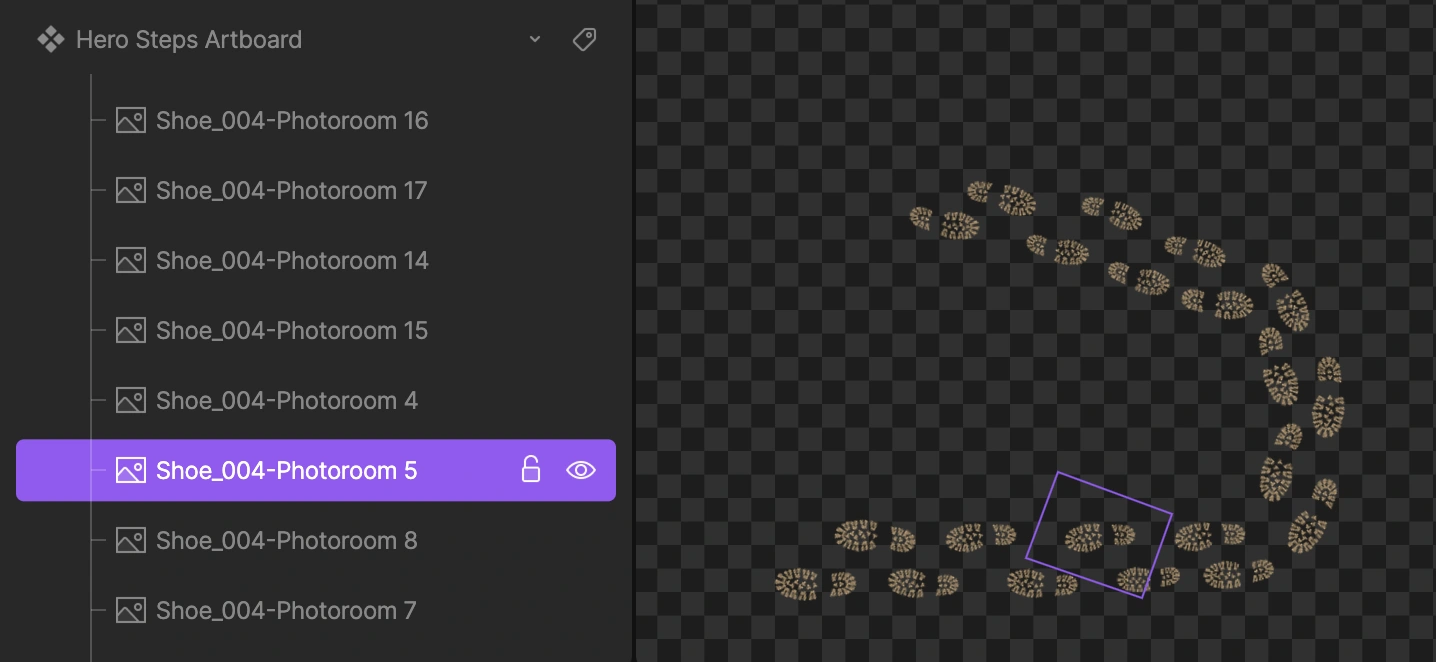Click the tag icon beside Hero Steps Artboard

coord(584,40)
